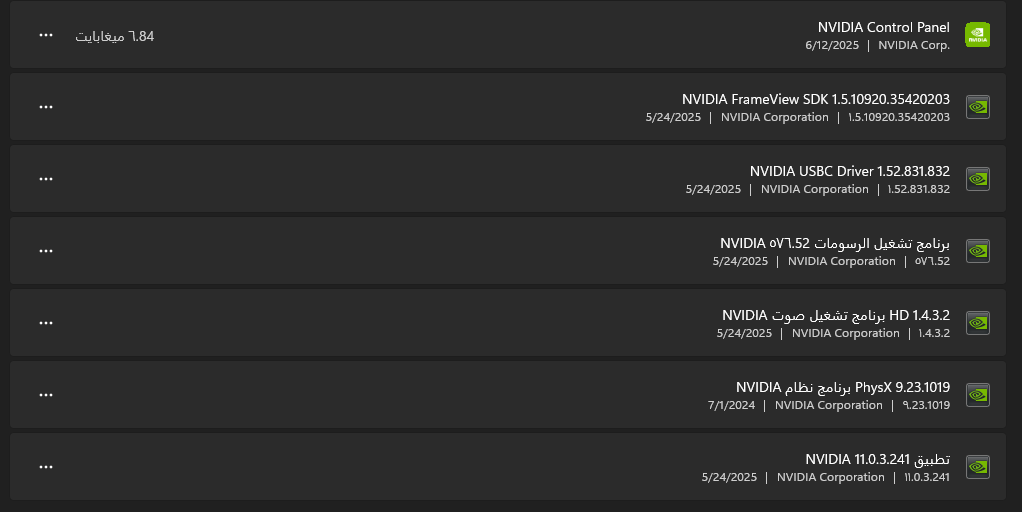Select the NVIDIA USBC Driver 1.52.831.832 title
Viewport: 1022px width, 512px height.
tap(850, 171)
